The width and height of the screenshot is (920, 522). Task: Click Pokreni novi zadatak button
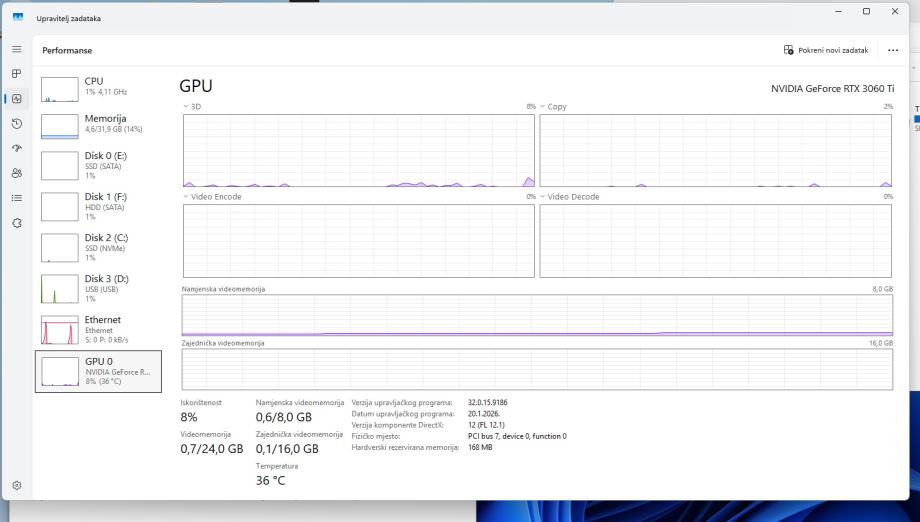tap(826, 50)
